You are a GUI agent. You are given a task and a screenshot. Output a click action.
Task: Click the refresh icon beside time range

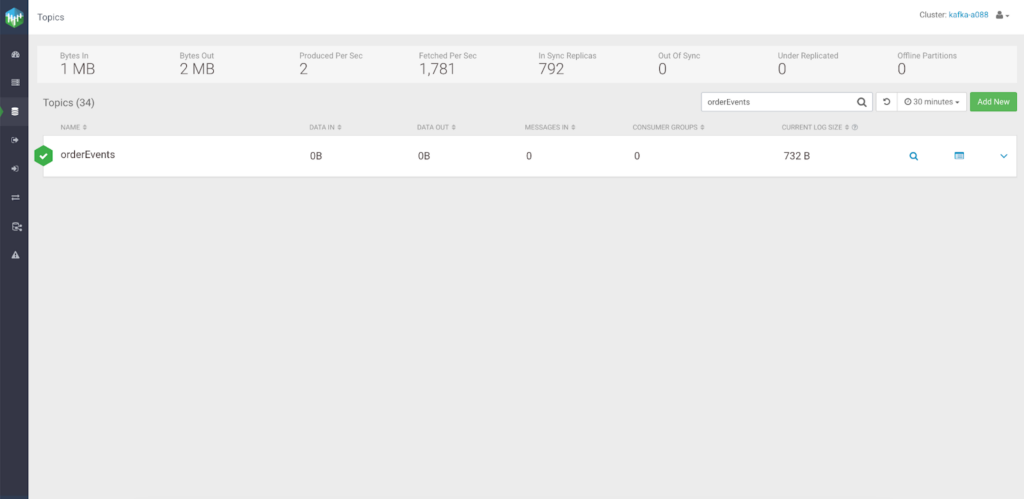point(886,102)
